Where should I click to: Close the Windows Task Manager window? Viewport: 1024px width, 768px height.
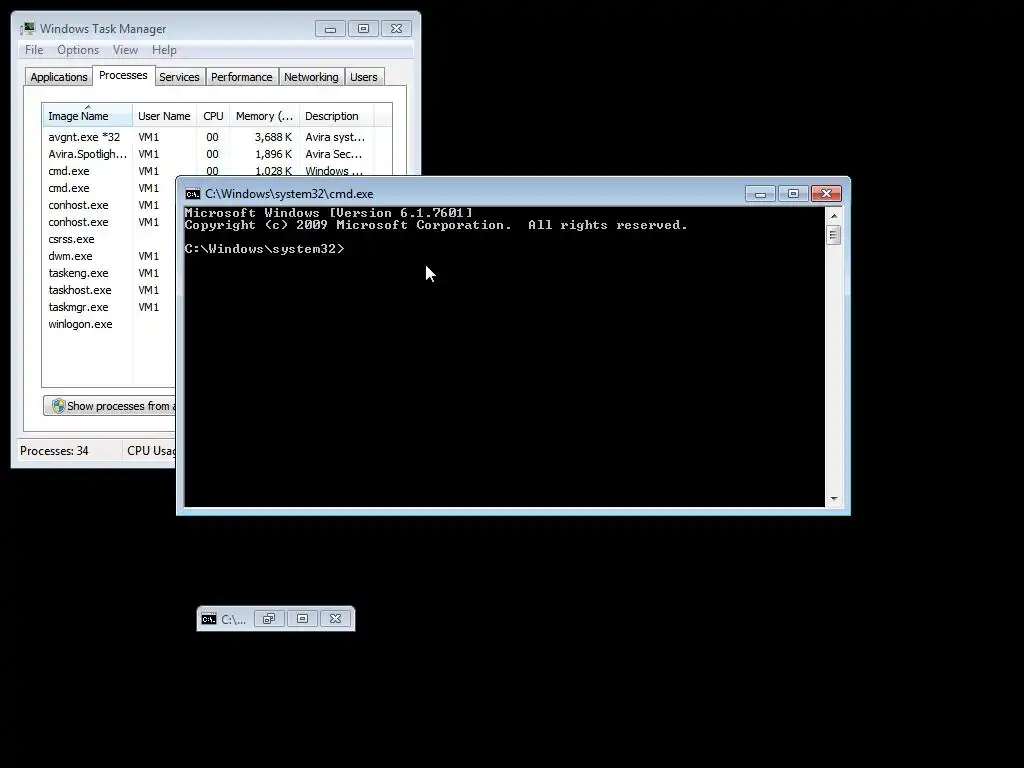[x=396, y=29]
